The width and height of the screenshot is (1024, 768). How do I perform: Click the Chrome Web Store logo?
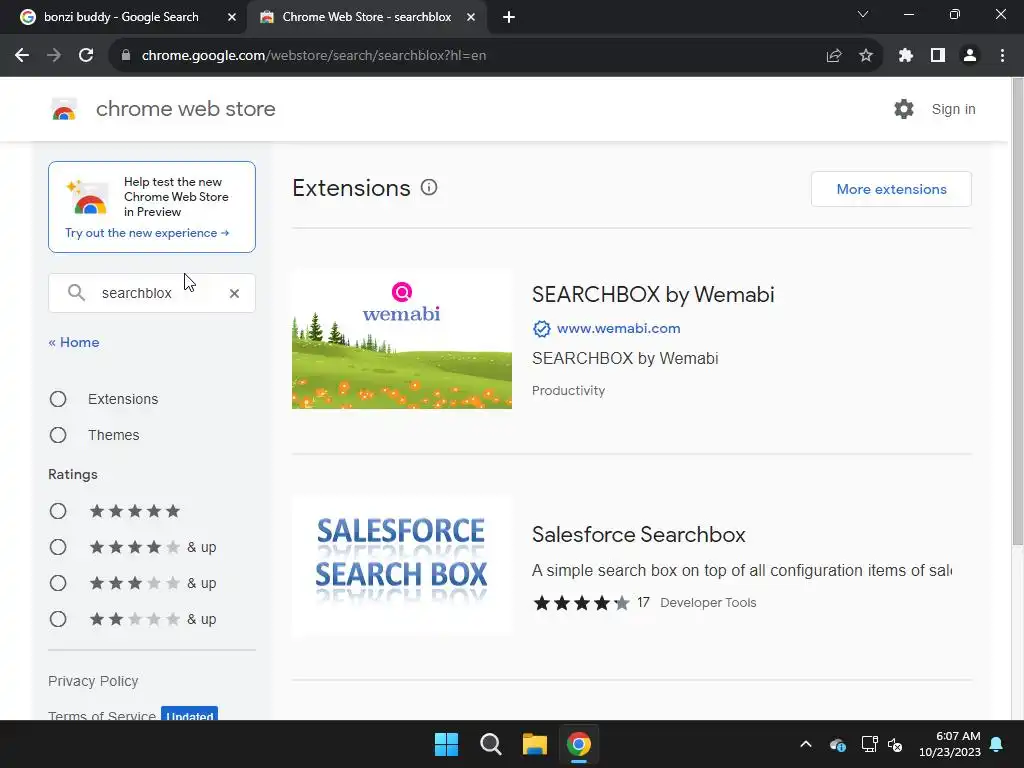pyautogui.click(x=64, y=109)
